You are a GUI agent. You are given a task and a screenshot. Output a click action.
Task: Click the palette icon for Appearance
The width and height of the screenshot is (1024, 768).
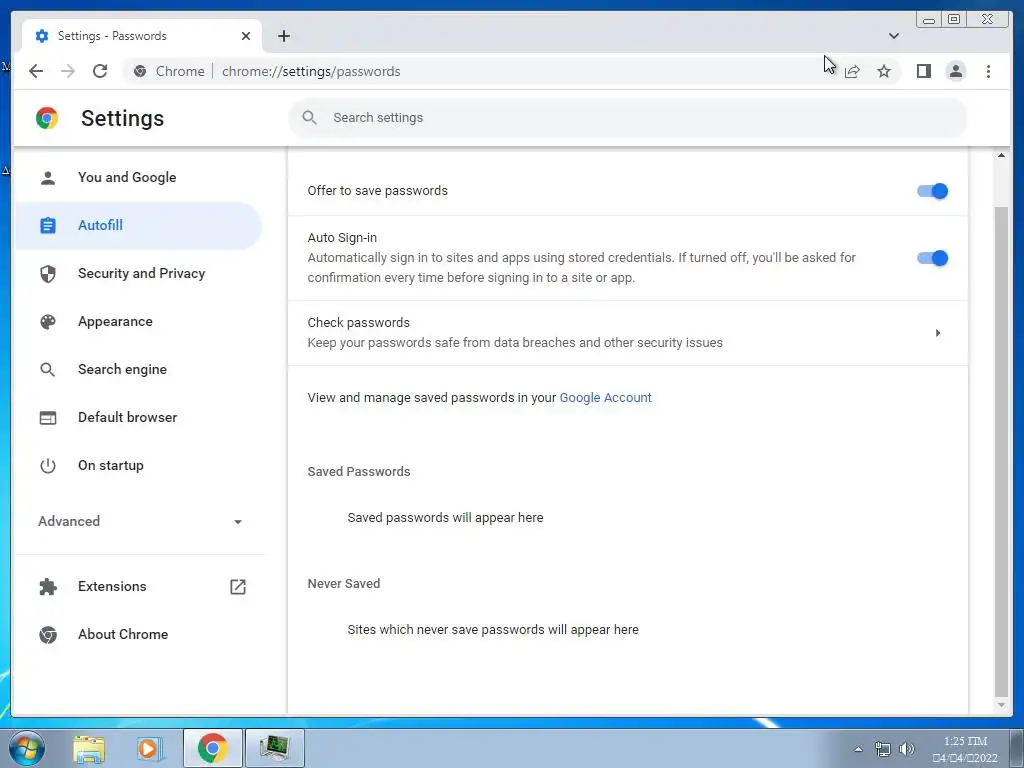[x=48, y=321]
